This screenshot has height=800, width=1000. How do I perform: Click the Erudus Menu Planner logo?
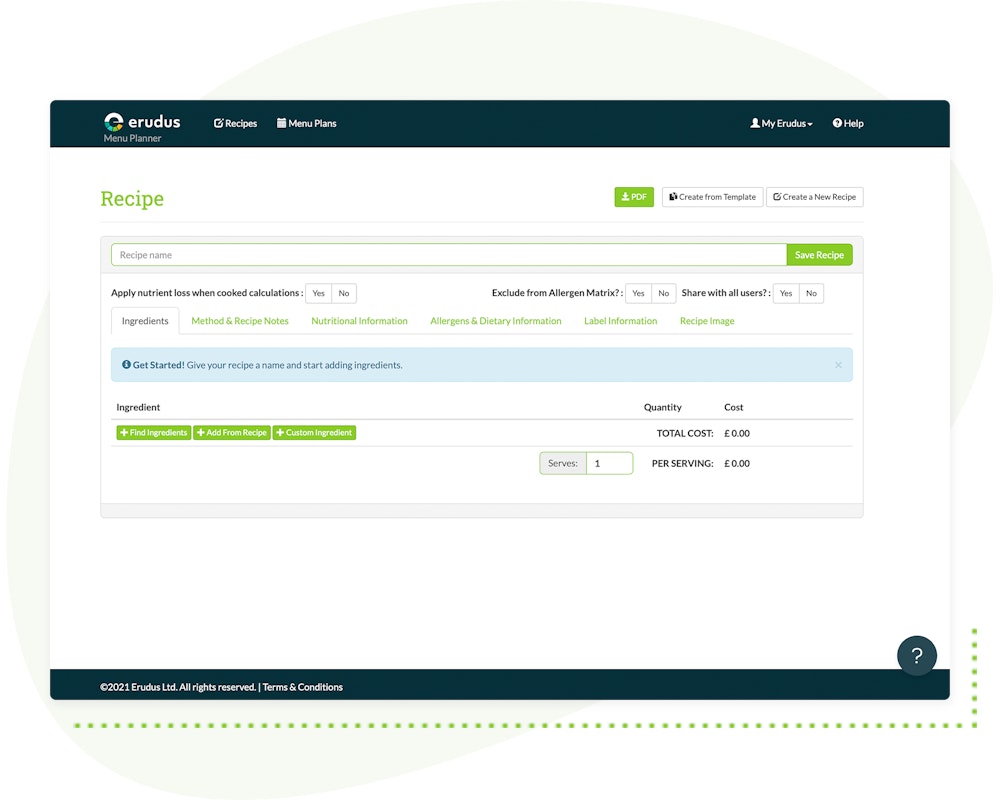click(143, 124)
